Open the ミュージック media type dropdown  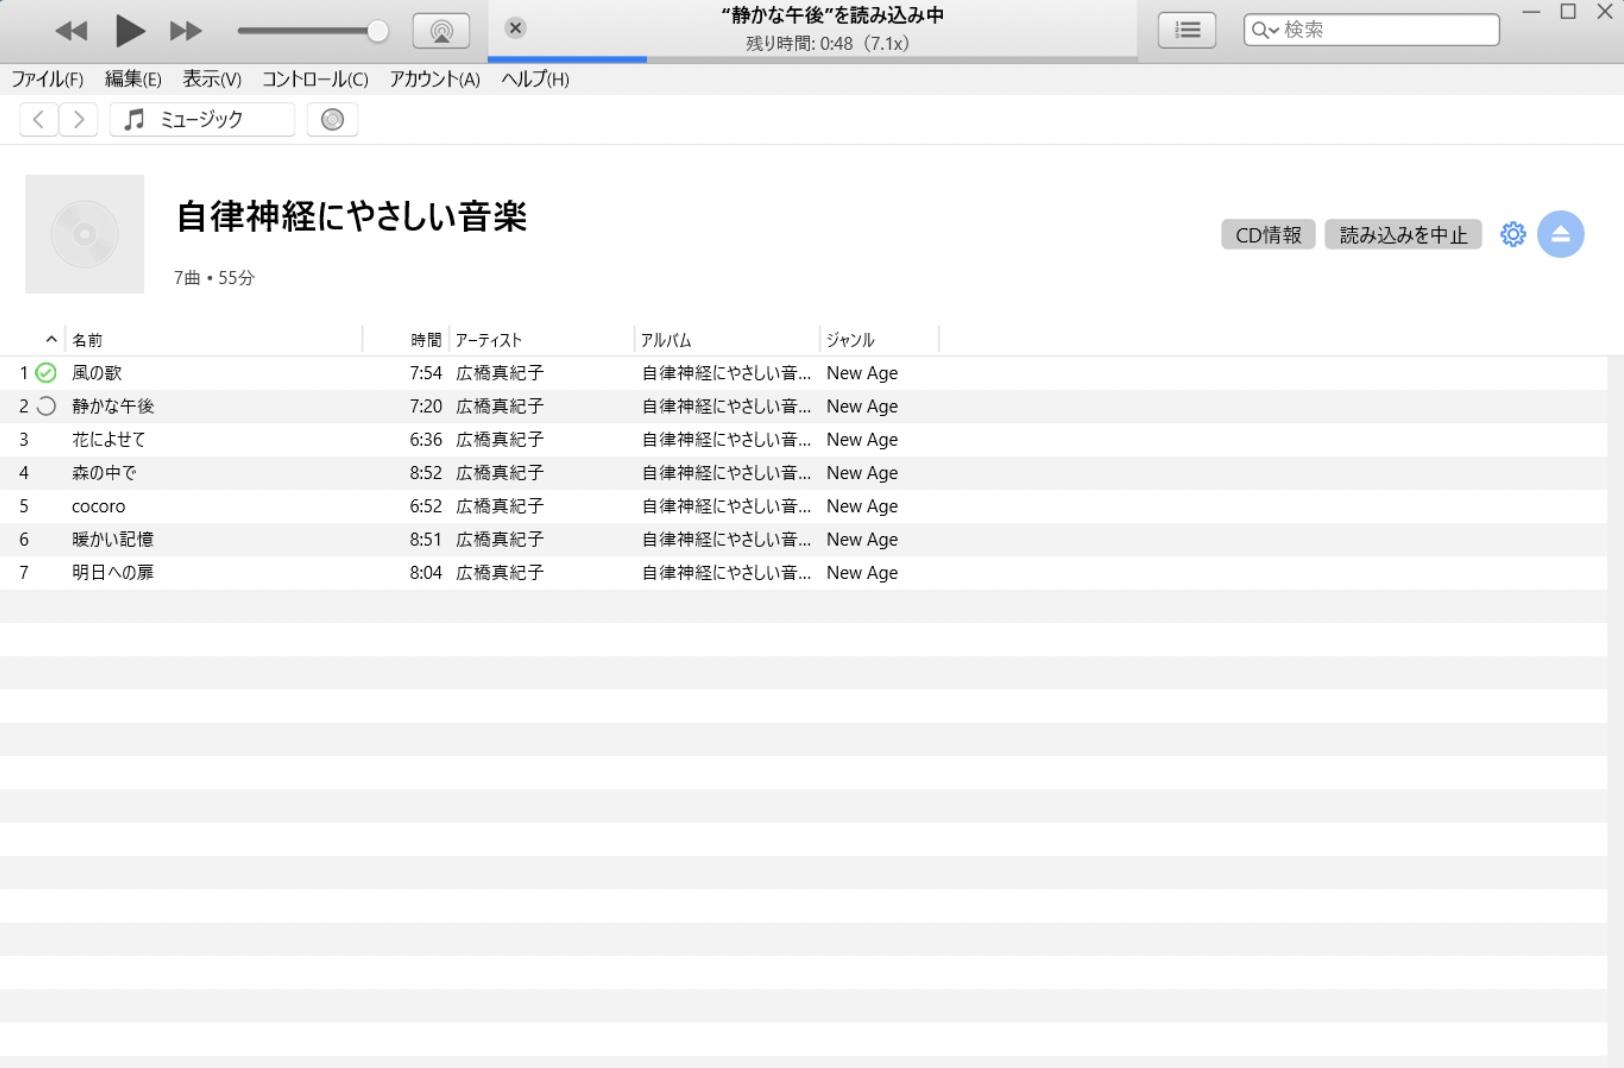(202, 120)
